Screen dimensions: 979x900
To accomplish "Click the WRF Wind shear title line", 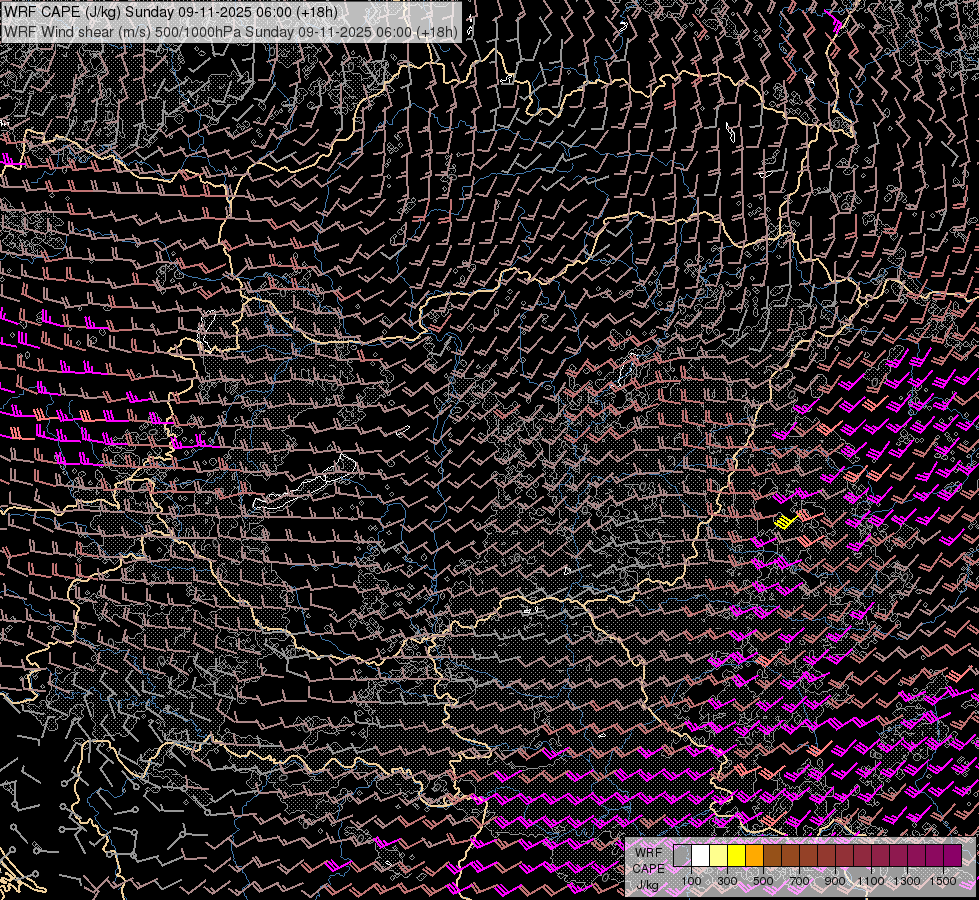I will point(231,31).
